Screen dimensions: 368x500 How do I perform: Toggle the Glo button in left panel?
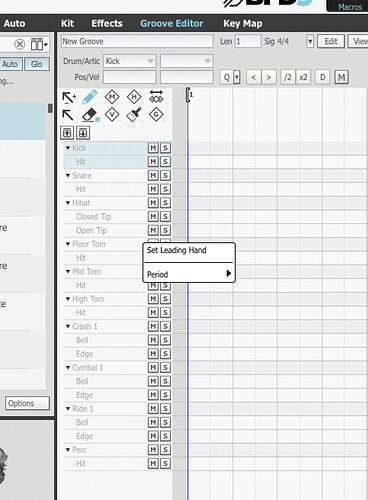click(x=37, y=64)
